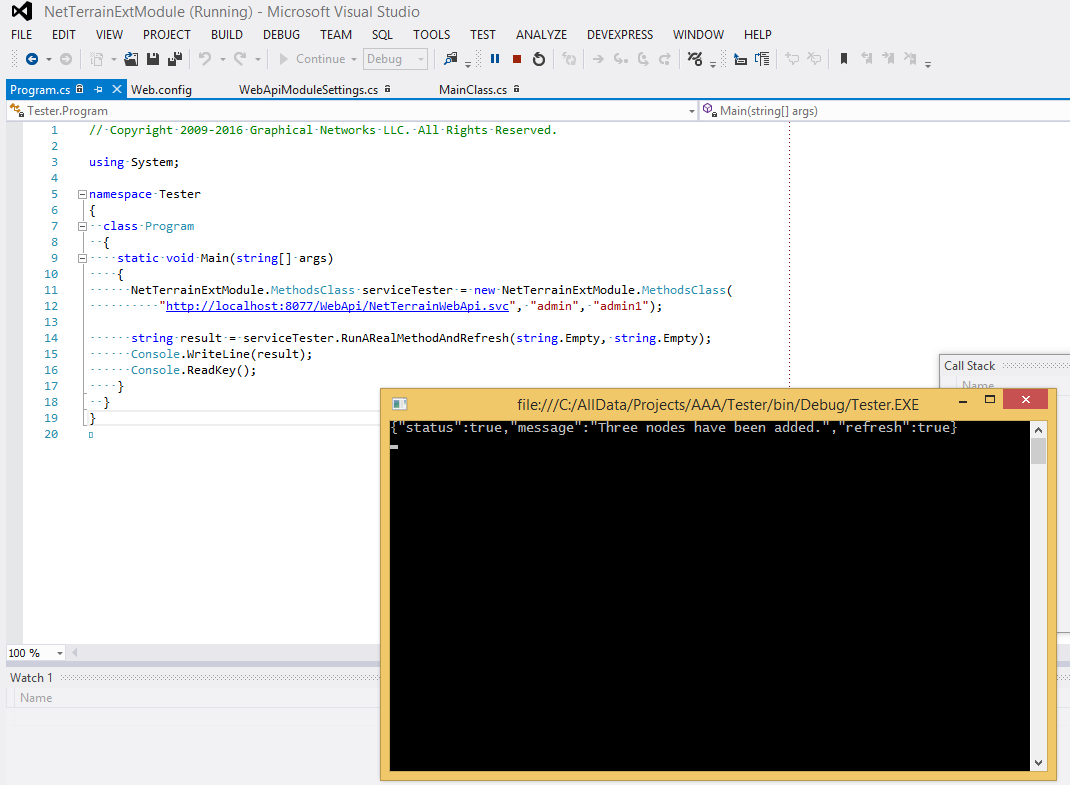
Task: Open the DEBUG menu
Action: pos(281,34)
